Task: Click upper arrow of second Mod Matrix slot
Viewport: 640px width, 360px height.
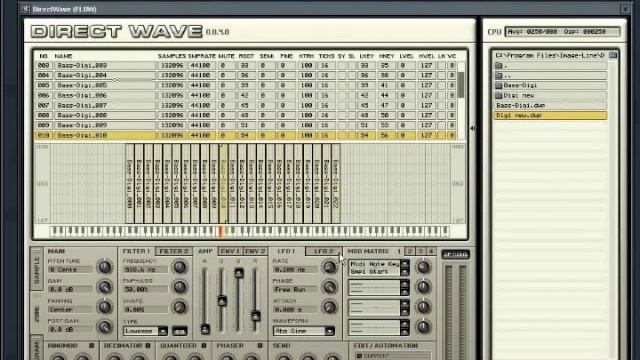Action: coord(404,284)
